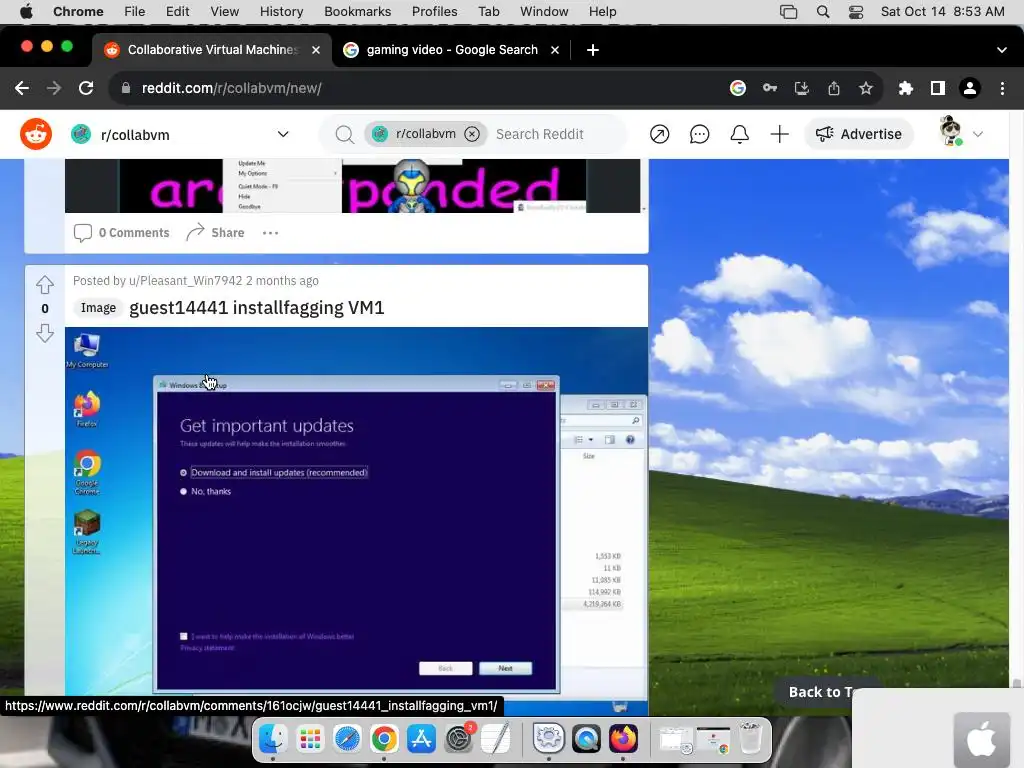This screenshot has height=768, width=1024.
Task: Click the browser forward arrow
Action: 54,88
